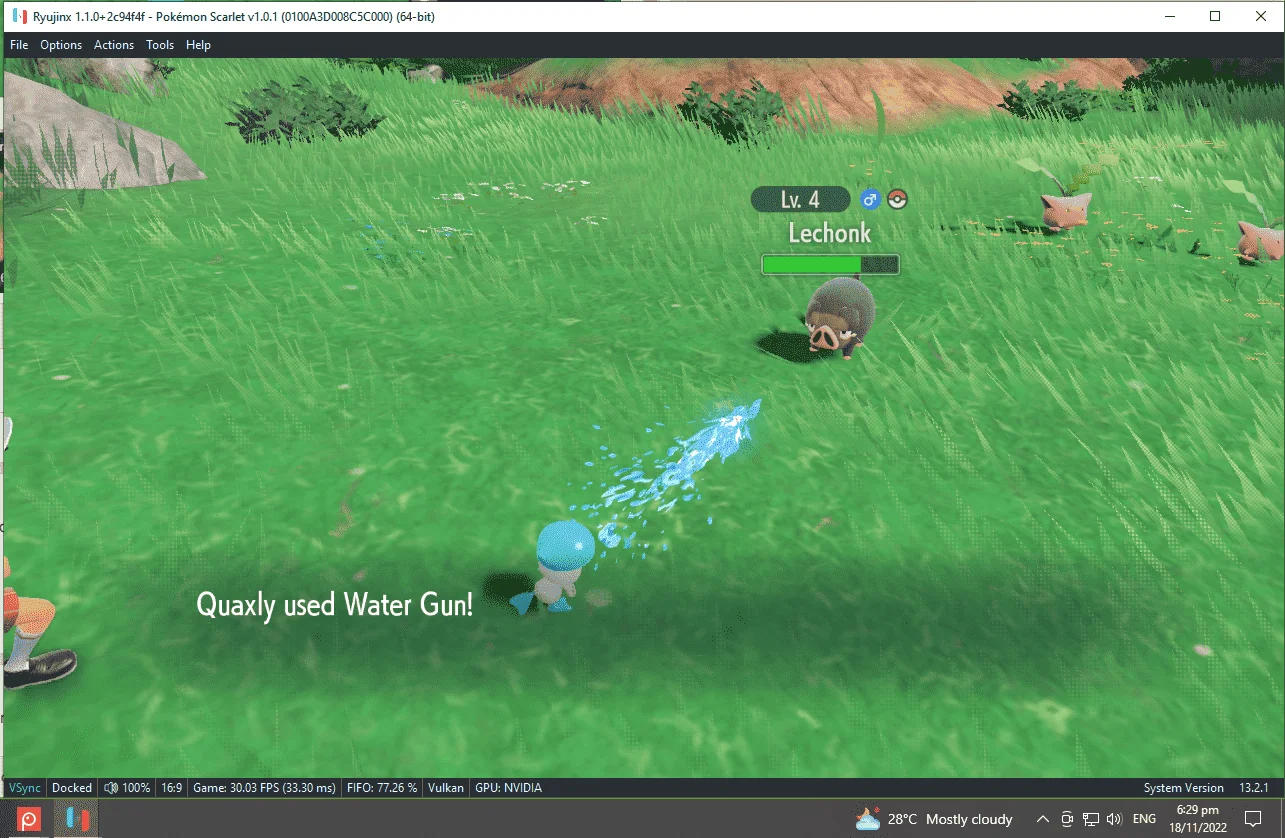Toggle the Docked mode indicator
The image size is (1285, 838).
pyautogui.click(x=72, y=788)
